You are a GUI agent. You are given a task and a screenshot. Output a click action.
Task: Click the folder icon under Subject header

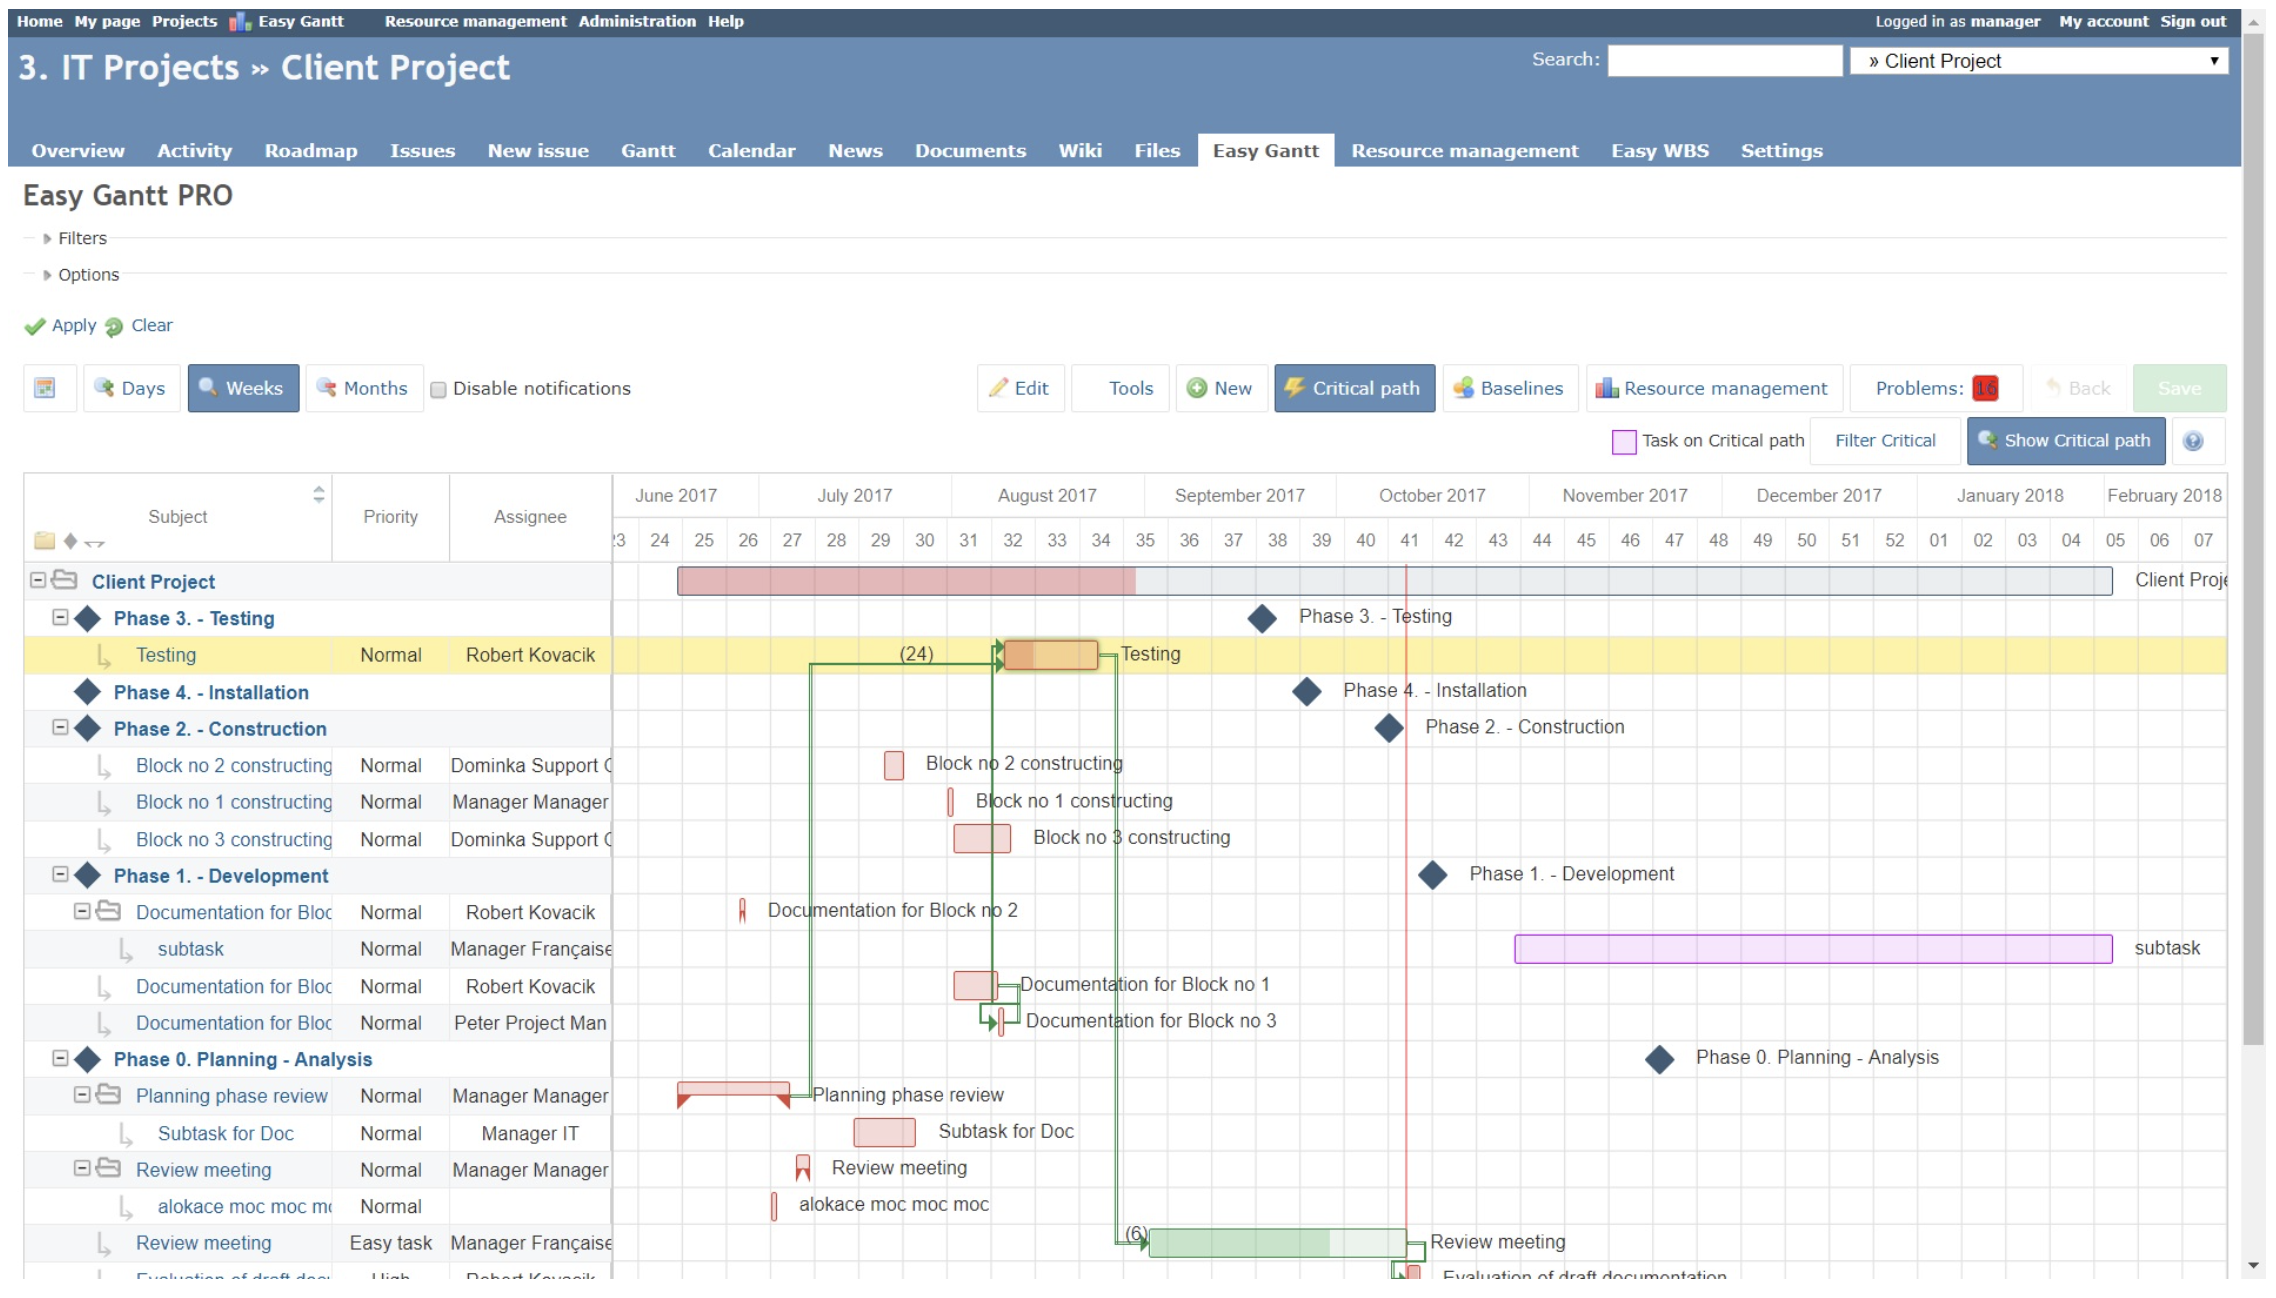click(x=44, y=541)
